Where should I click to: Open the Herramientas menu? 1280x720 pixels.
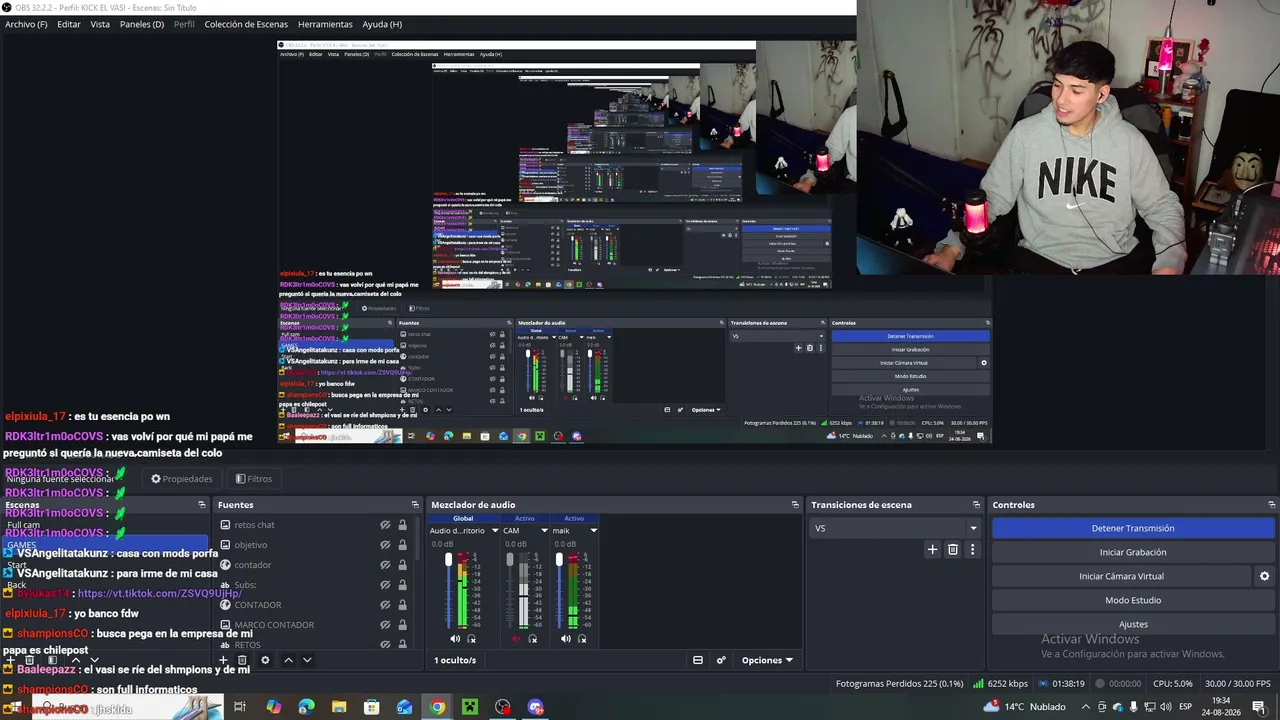(x=325, y=24)
